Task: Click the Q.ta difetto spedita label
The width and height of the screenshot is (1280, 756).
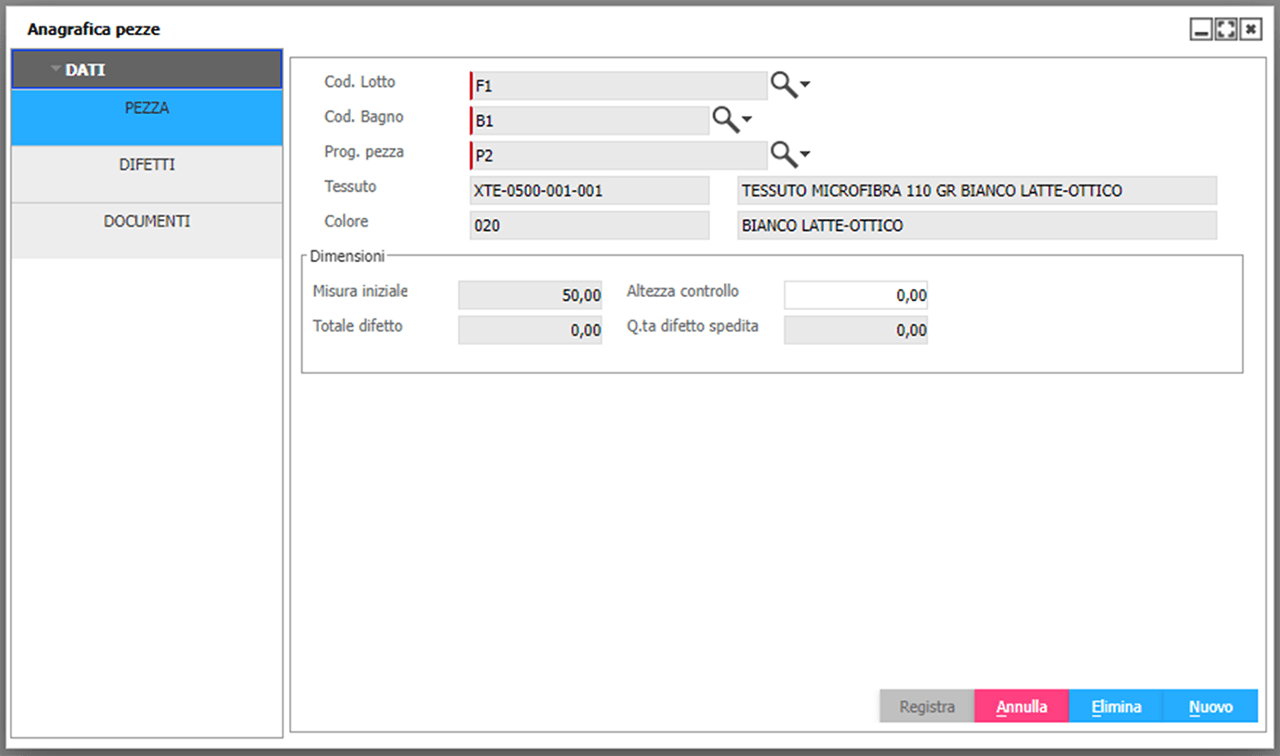Action: pyautogui.click(x=692, y=325)
